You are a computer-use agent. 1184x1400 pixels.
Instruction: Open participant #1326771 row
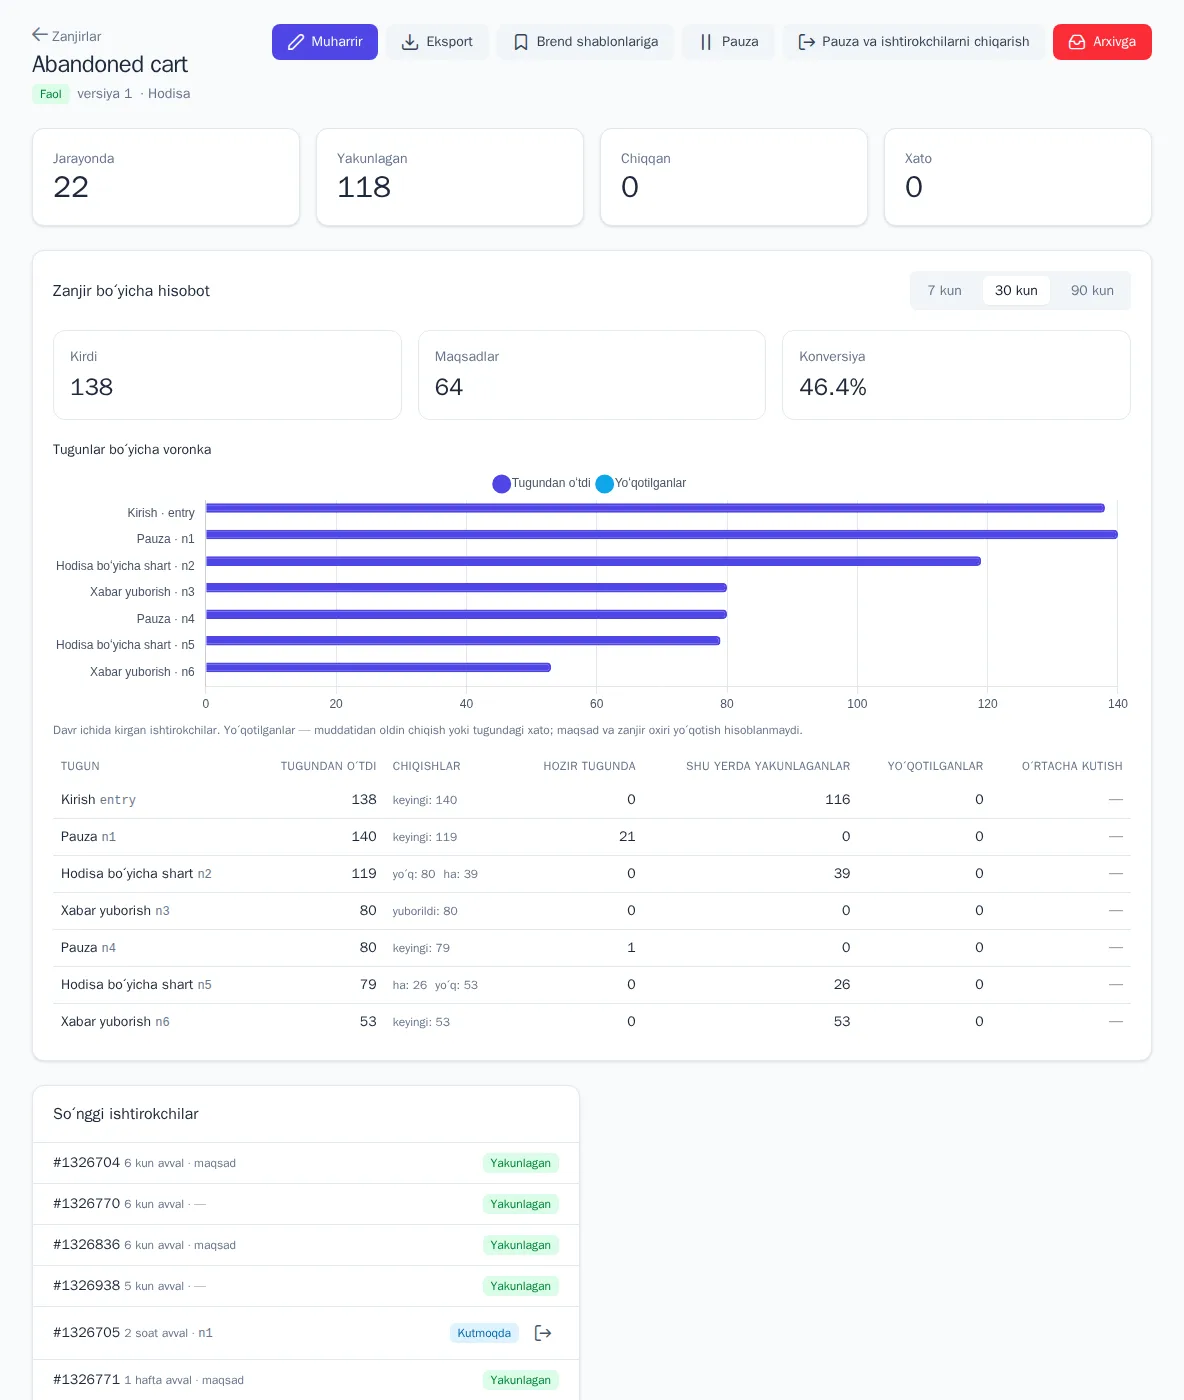(x=306, y=1380)
